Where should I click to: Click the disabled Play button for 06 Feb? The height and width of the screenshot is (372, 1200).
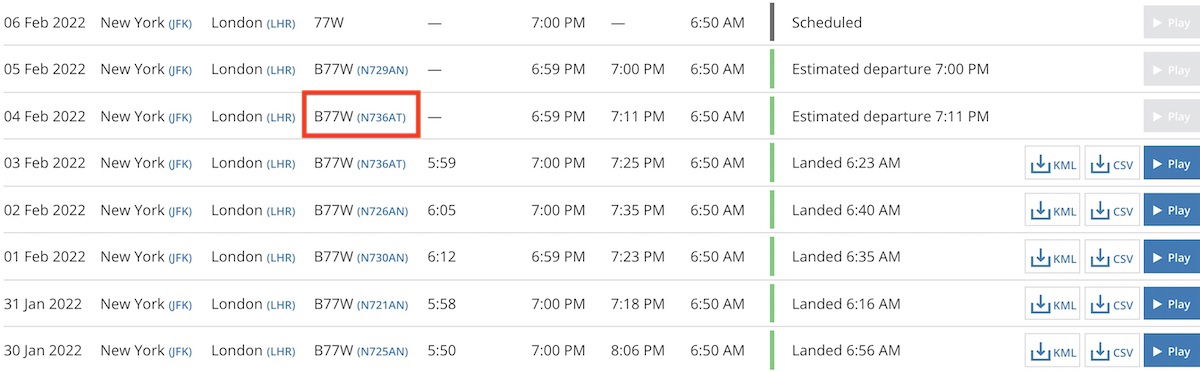1172,22
